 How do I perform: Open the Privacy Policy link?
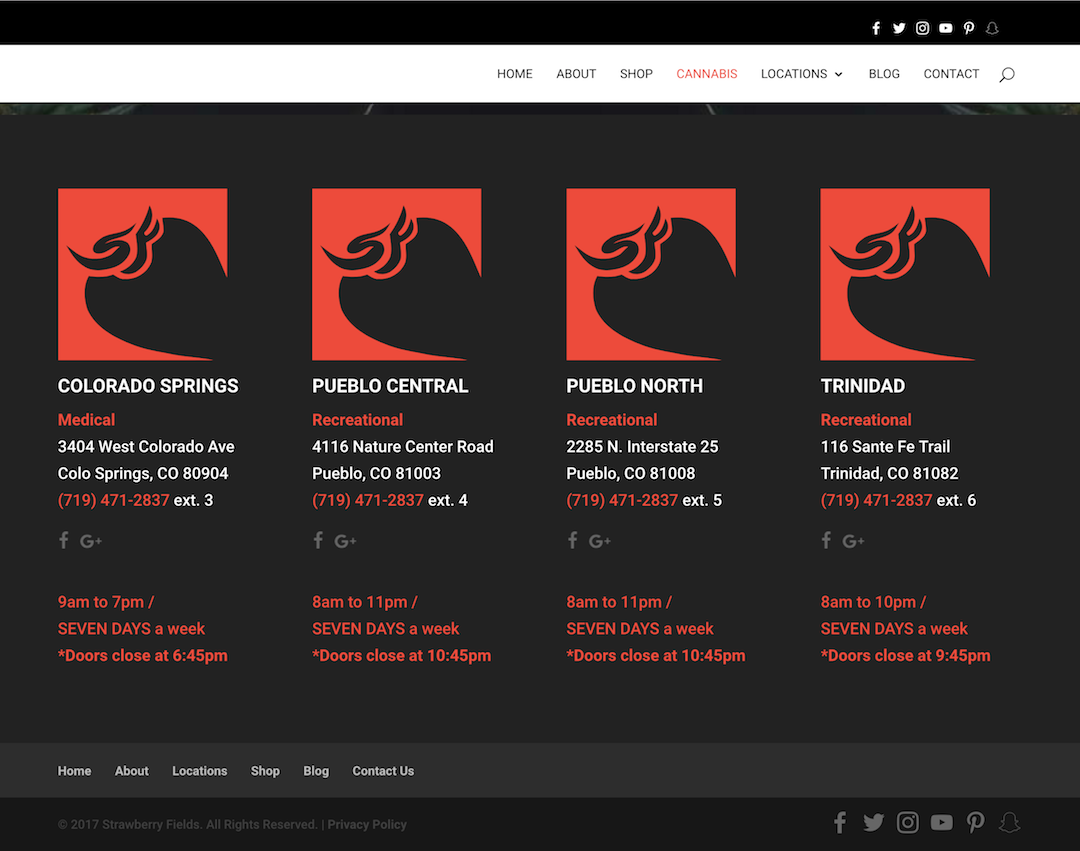point(367,825)
